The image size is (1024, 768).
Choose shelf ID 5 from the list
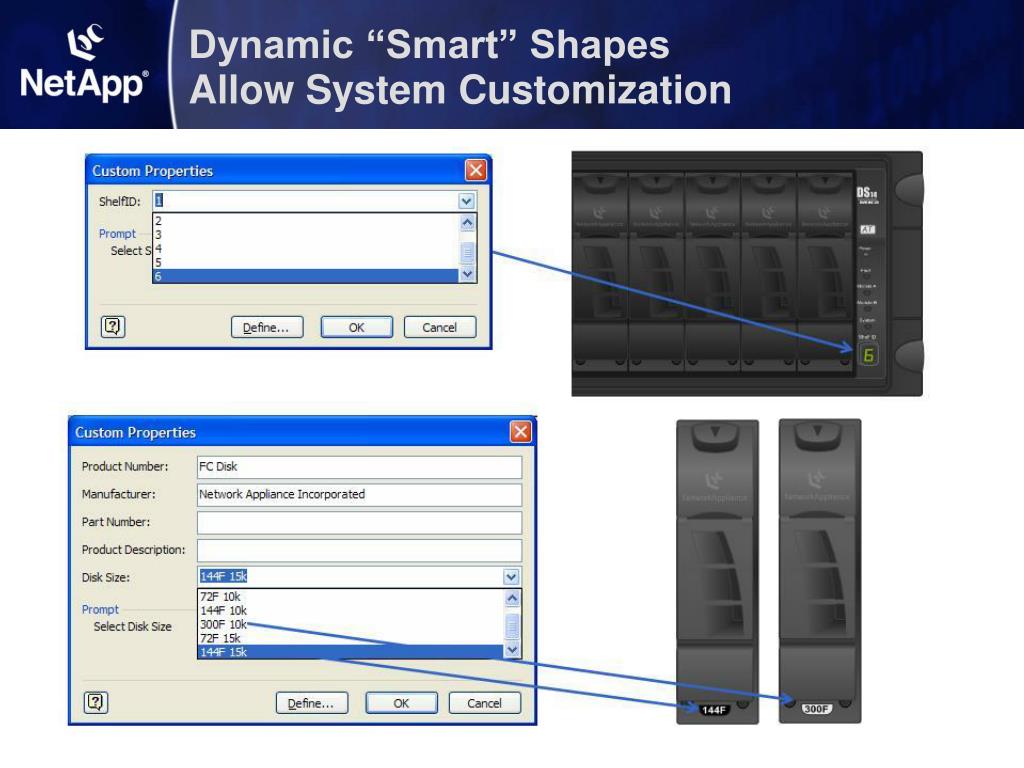pos(306,262)
